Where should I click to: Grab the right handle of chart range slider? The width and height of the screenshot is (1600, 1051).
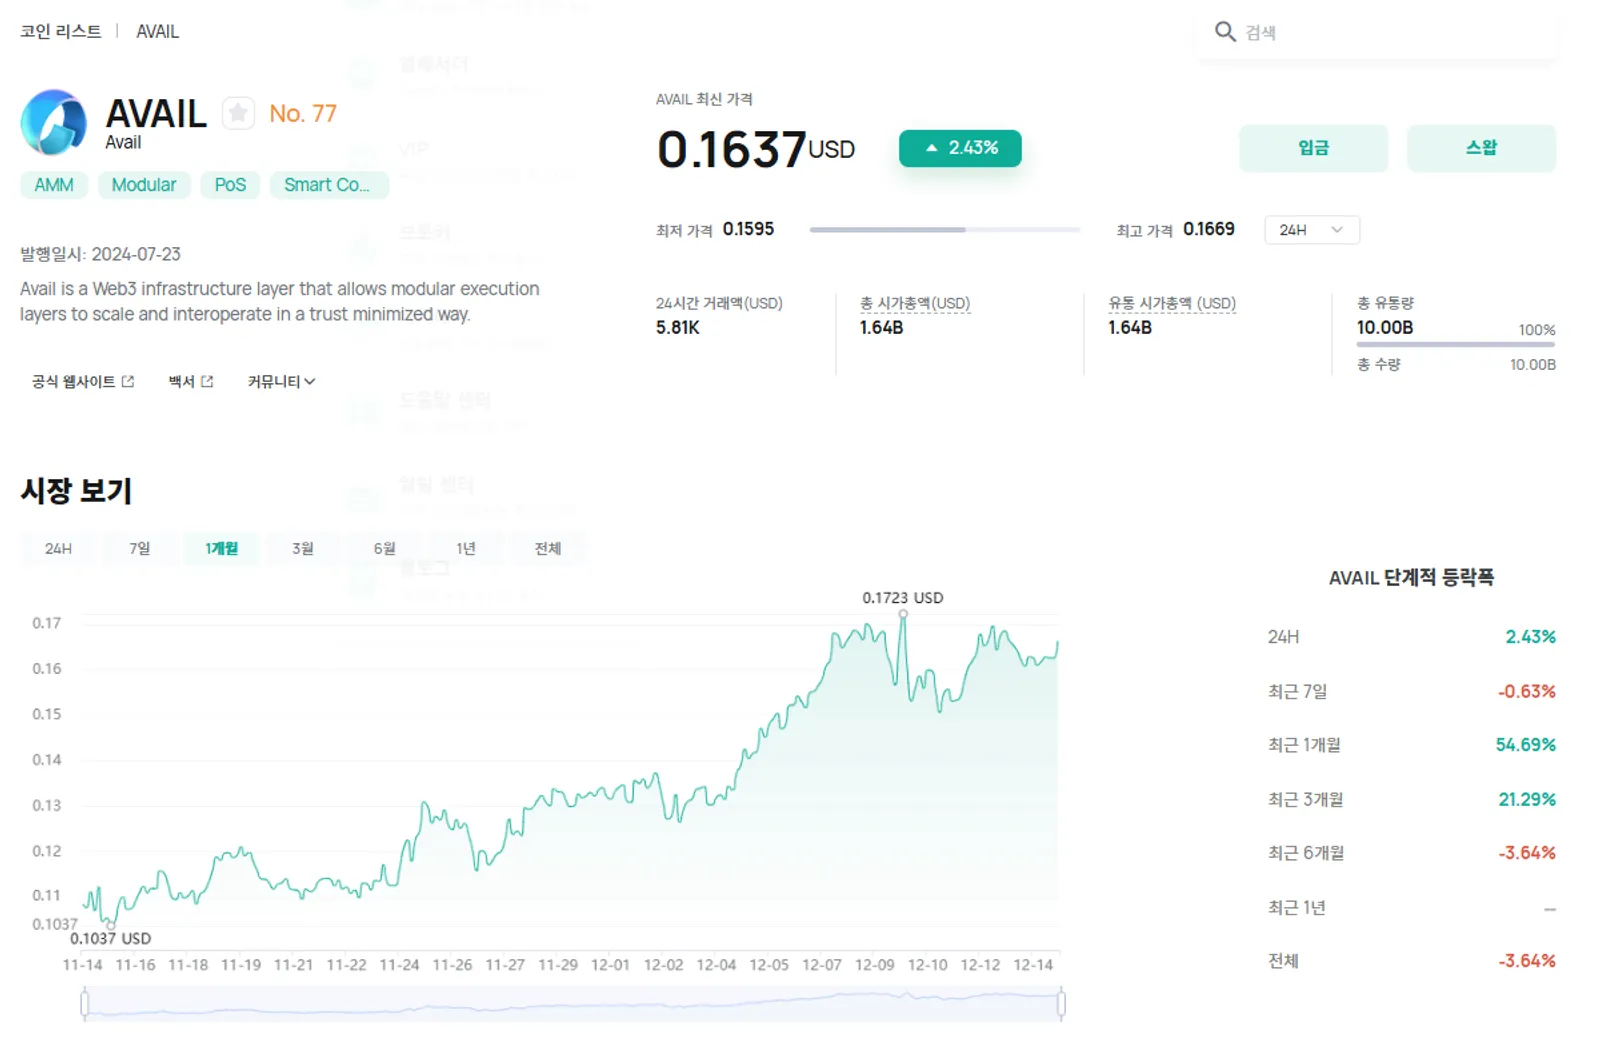1061,1003
